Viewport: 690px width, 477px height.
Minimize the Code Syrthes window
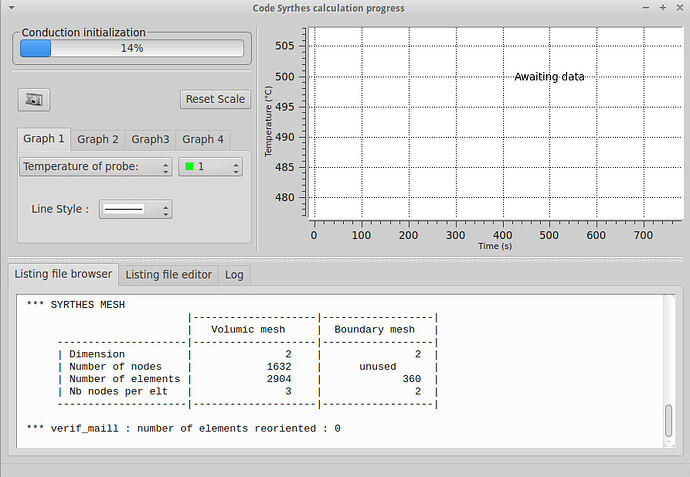[646, 8]
